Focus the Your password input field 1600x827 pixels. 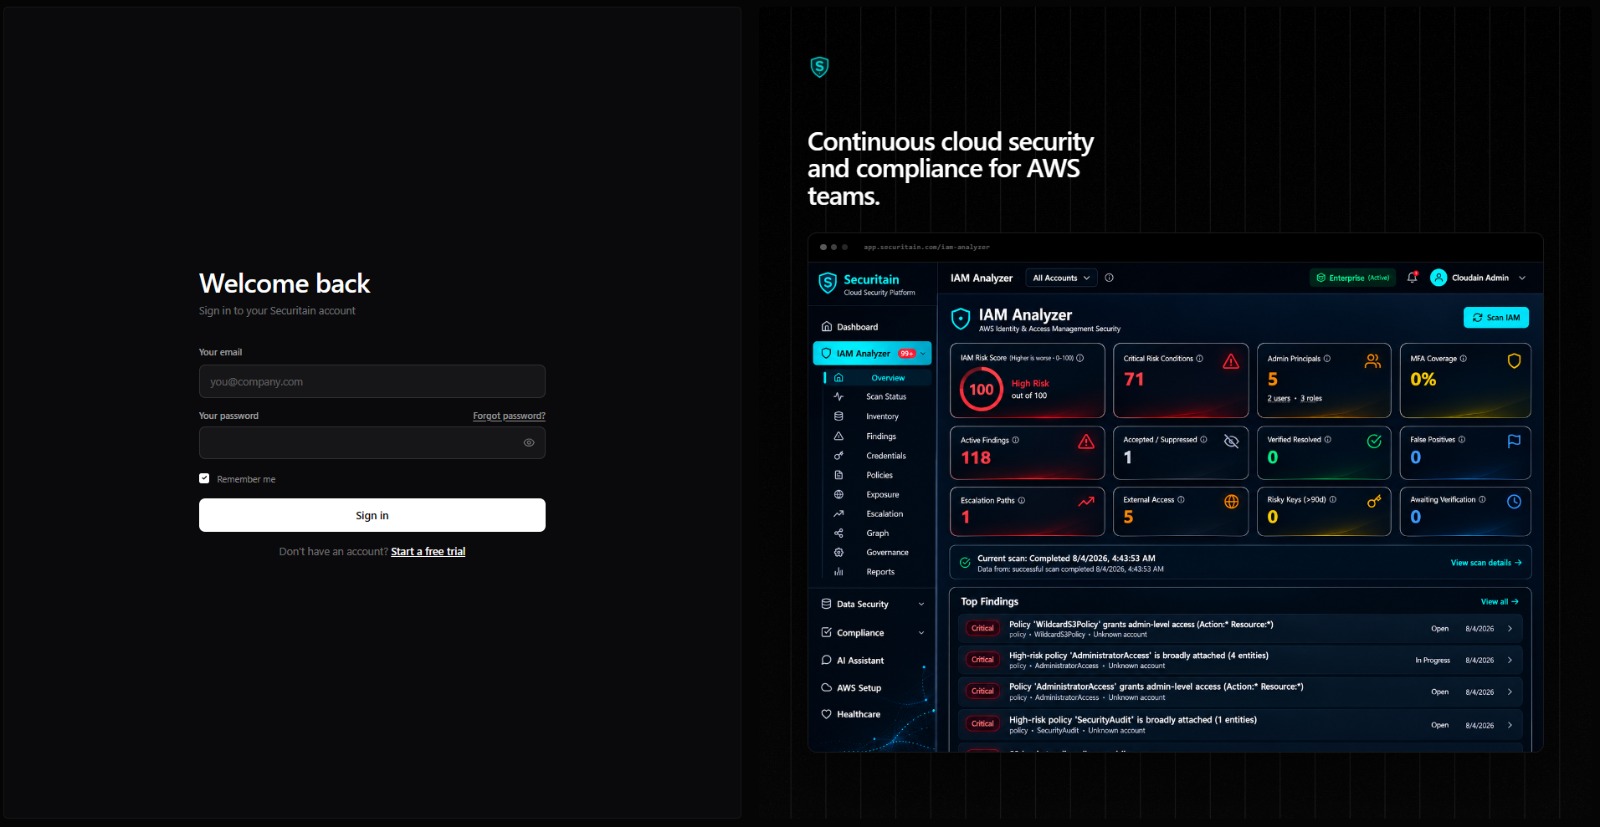tap(372, 443)
